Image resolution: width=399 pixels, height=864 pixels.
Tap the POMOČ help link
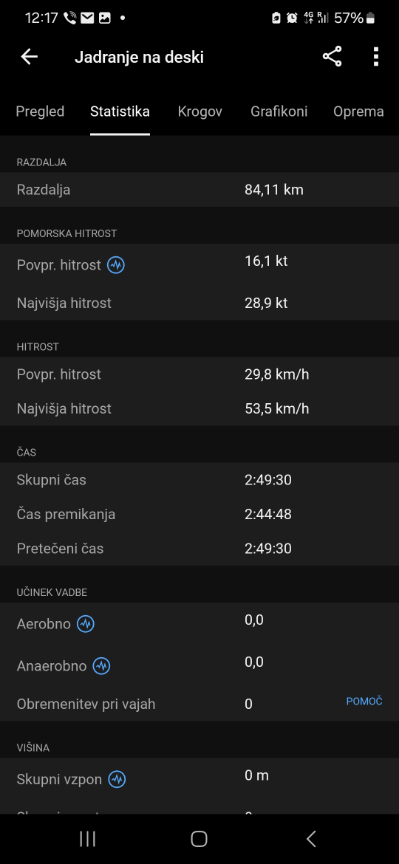[364, 701]
